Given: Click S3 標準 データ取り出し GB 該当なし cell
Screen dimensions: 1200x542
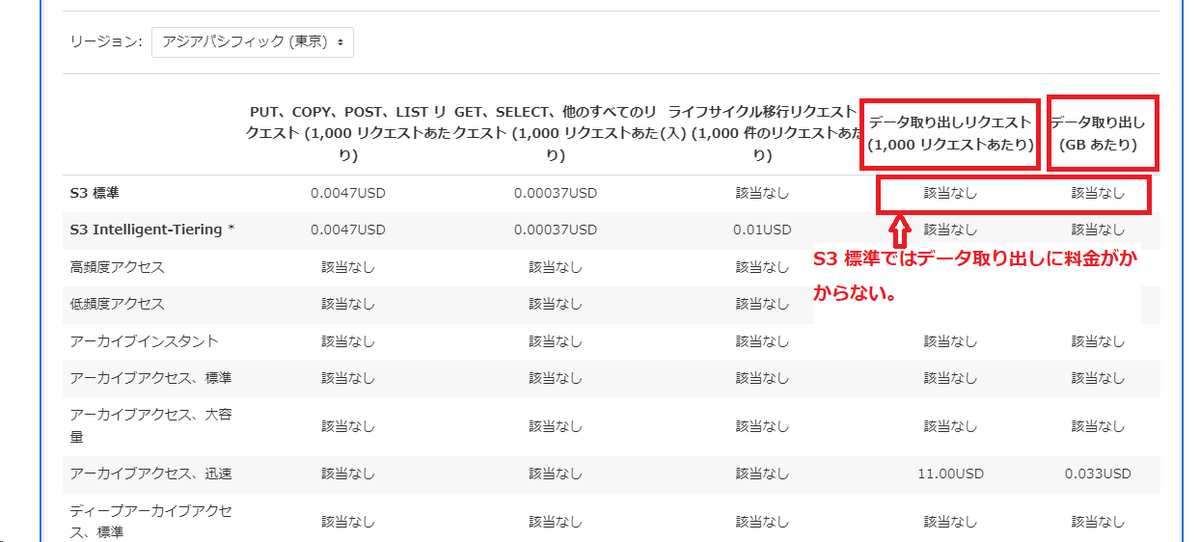Looking at the screenshot, I should click(x=1098, y=192).
